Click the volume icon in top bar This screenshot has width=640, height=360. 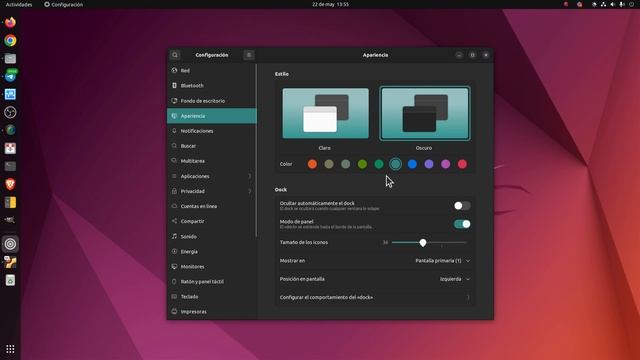point(612,4)
